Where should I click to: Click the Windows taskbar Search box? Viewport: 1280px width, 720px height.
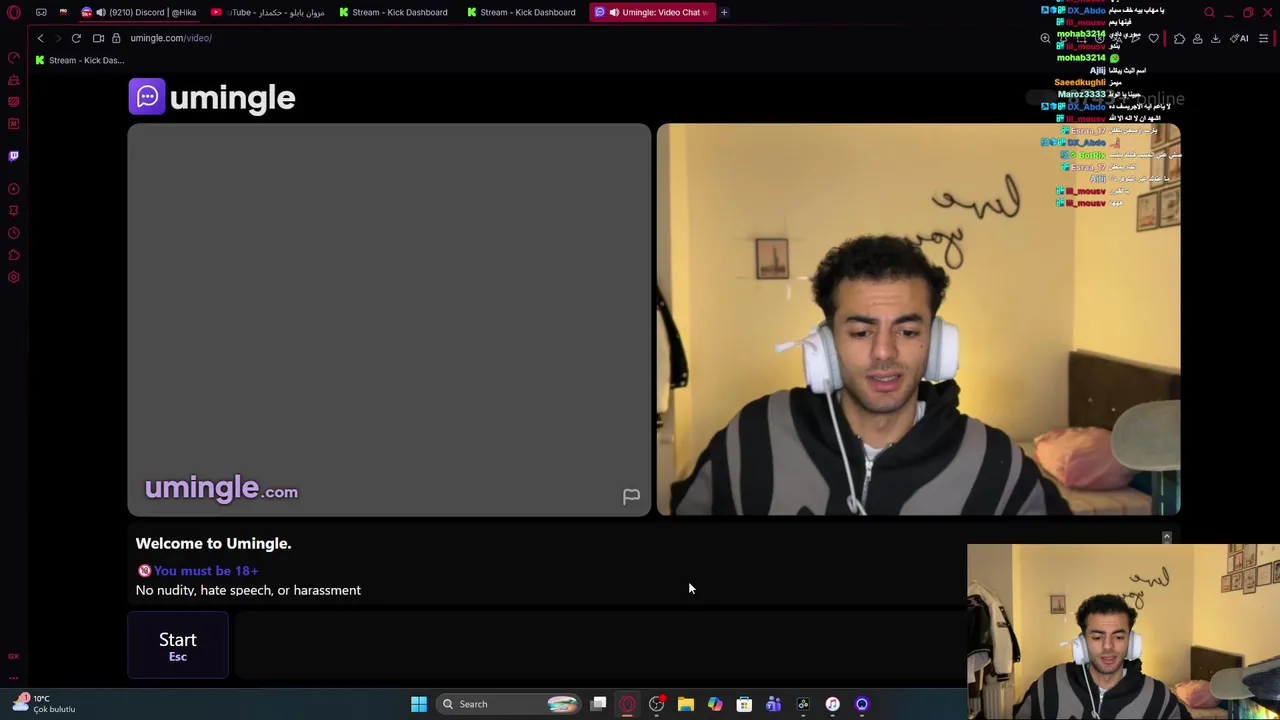click(x=510, y=704)
